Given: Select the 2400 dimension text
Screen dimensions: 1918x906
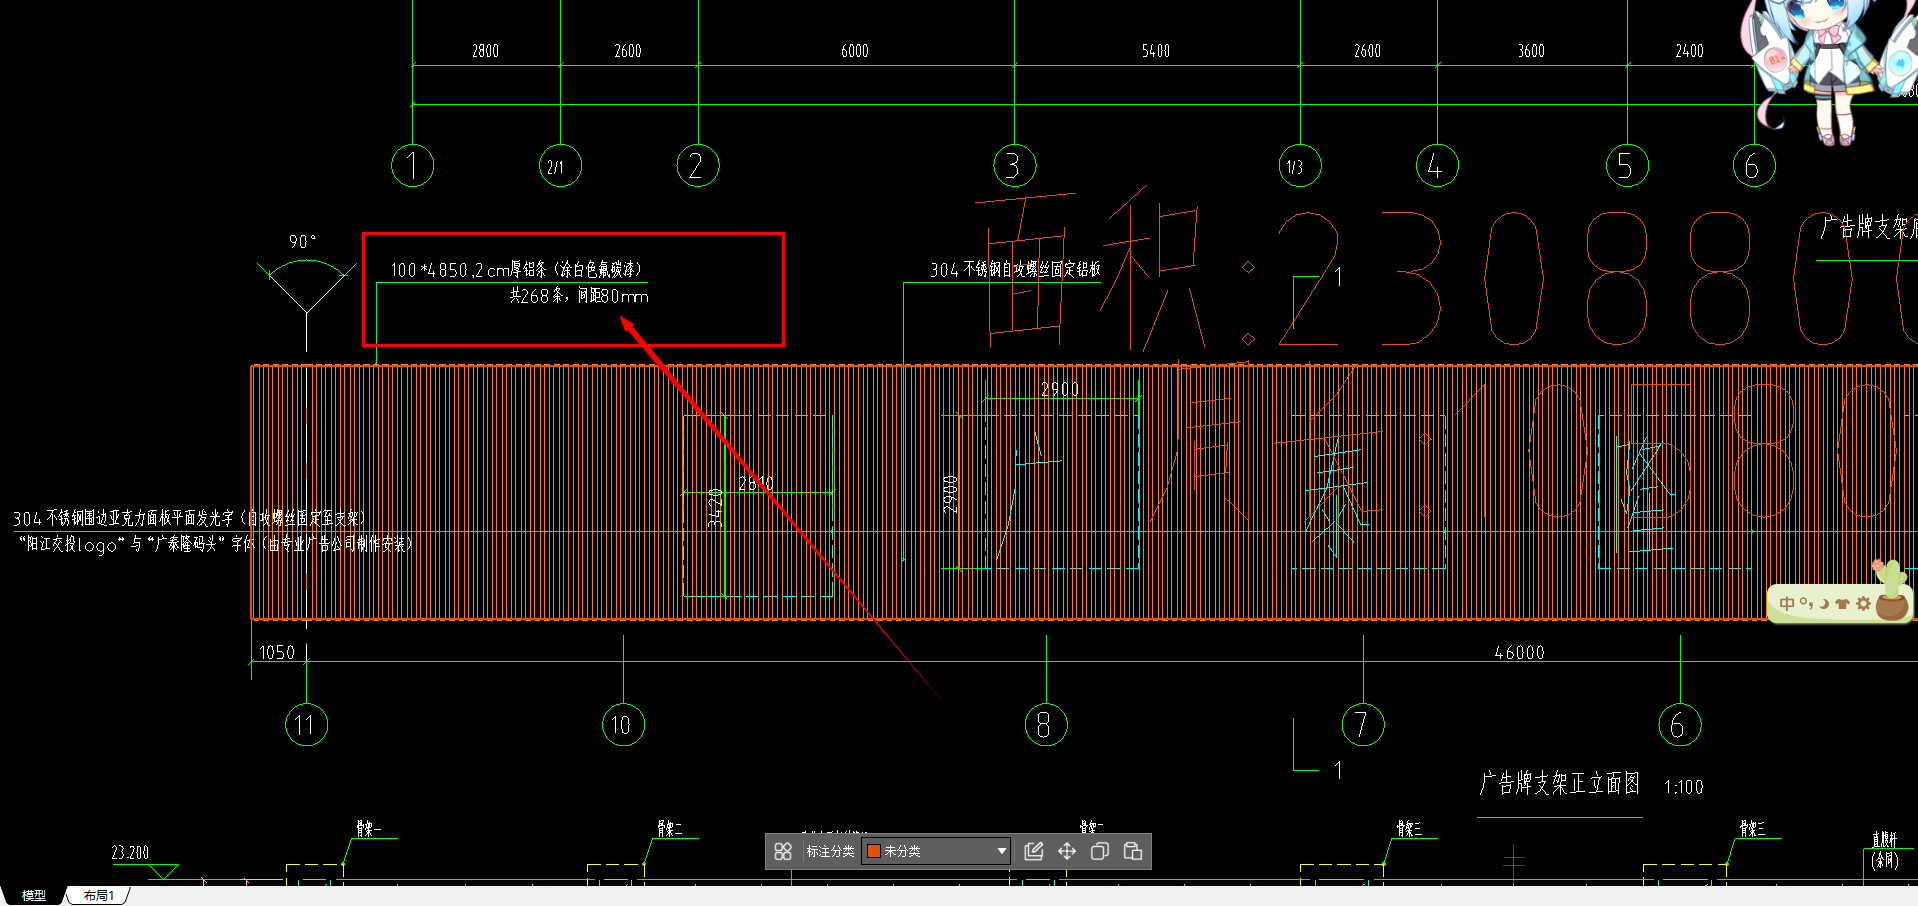Looking at the screenshot, I should 1690,51.
